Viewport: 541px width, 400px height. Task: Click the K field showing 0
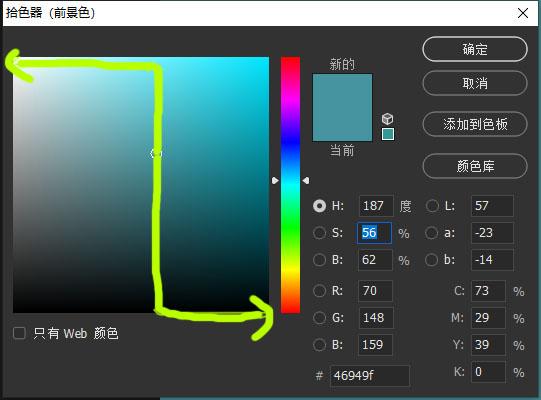click(488, 372)
